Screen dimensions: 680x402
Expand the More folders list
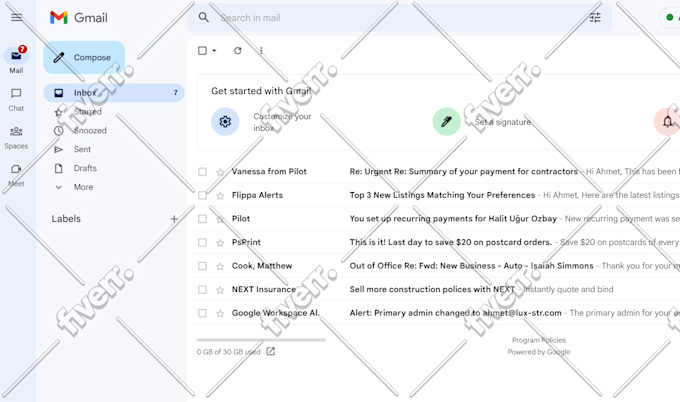[x=74, y=187]
